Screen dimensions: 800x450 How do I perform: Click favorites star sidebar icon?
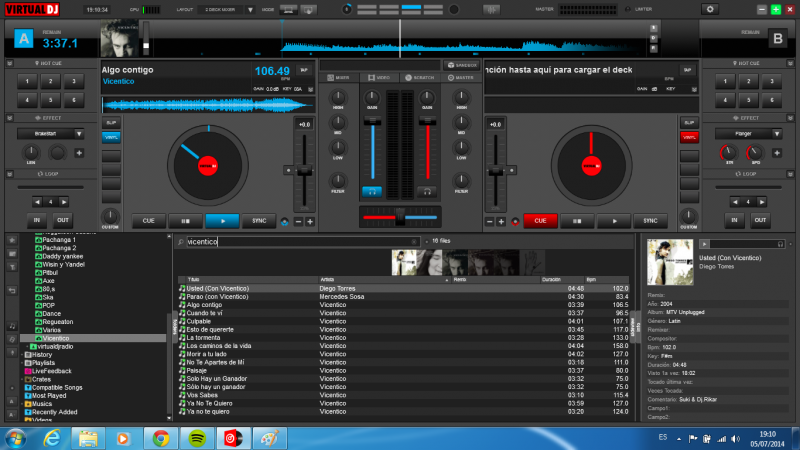pos(12,240)
